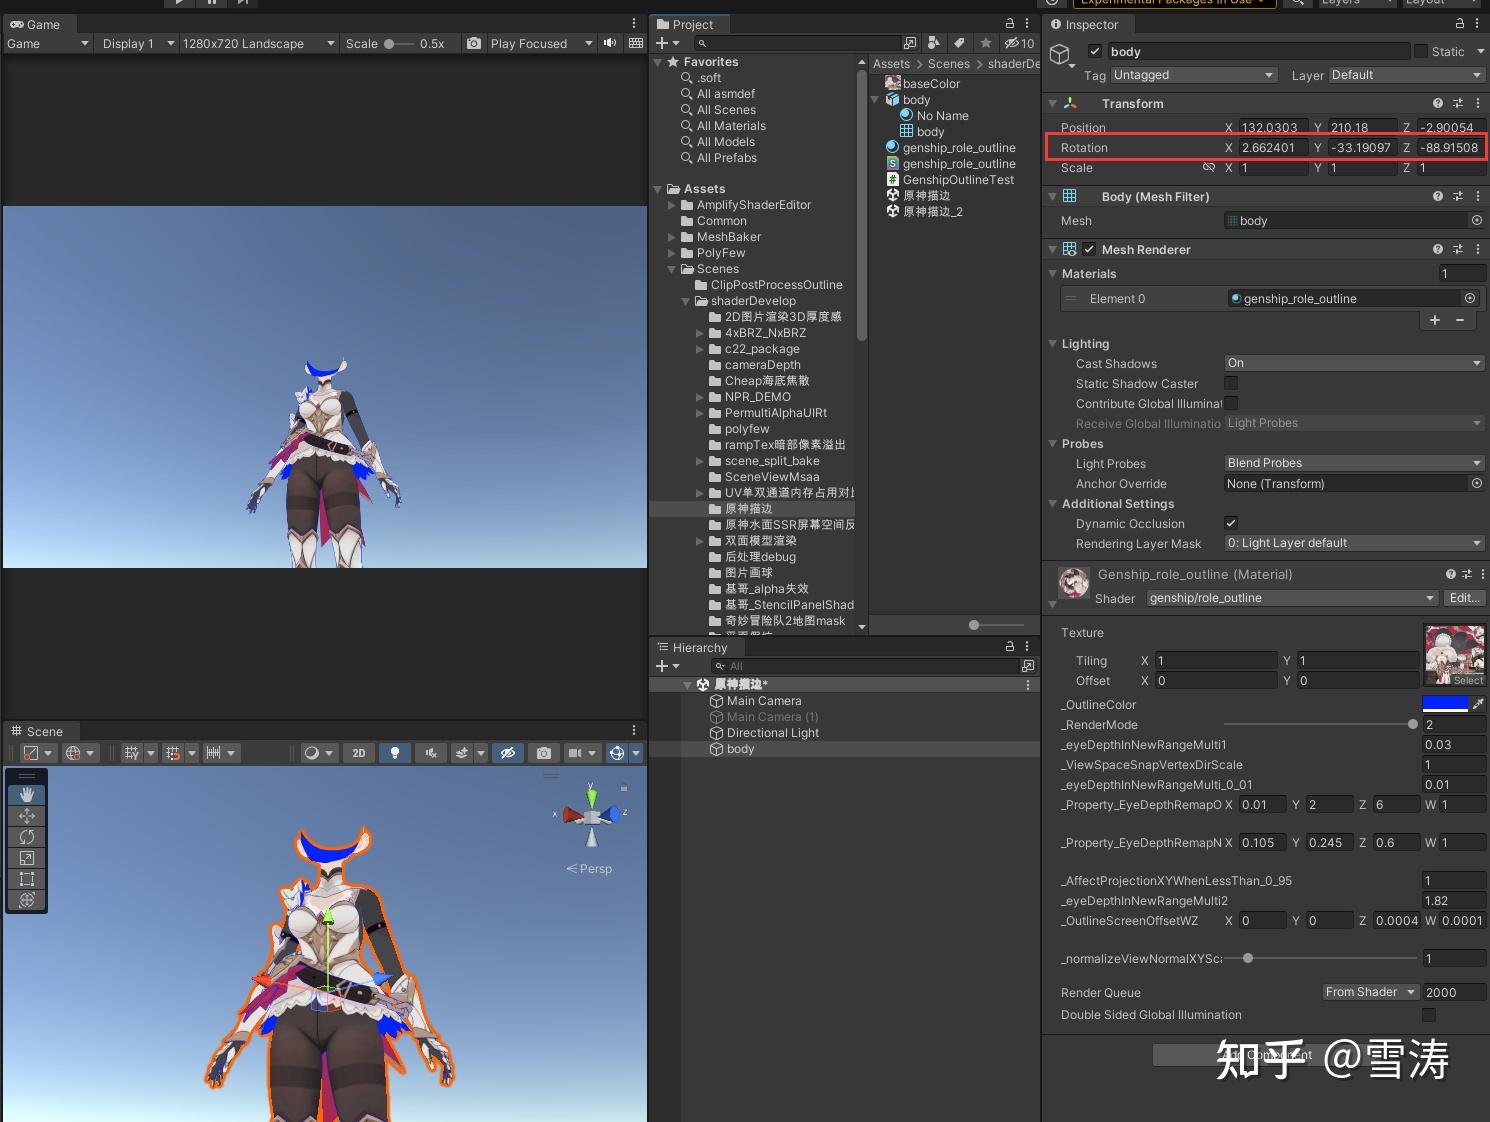The image size is (1490, 1122).
Task: Open the Tag Untagged dropdown
Action: click(x=1194, y=75)
